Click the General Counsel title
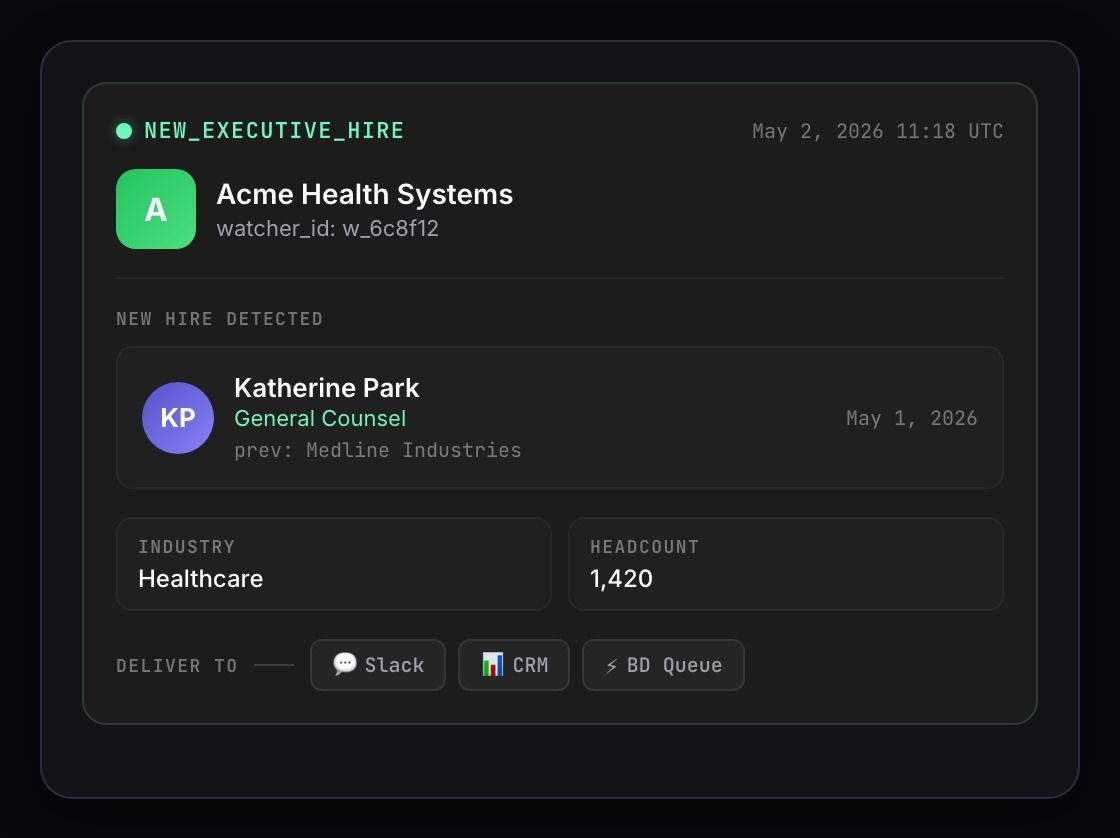1120x838 pixels. click(320, 419)
